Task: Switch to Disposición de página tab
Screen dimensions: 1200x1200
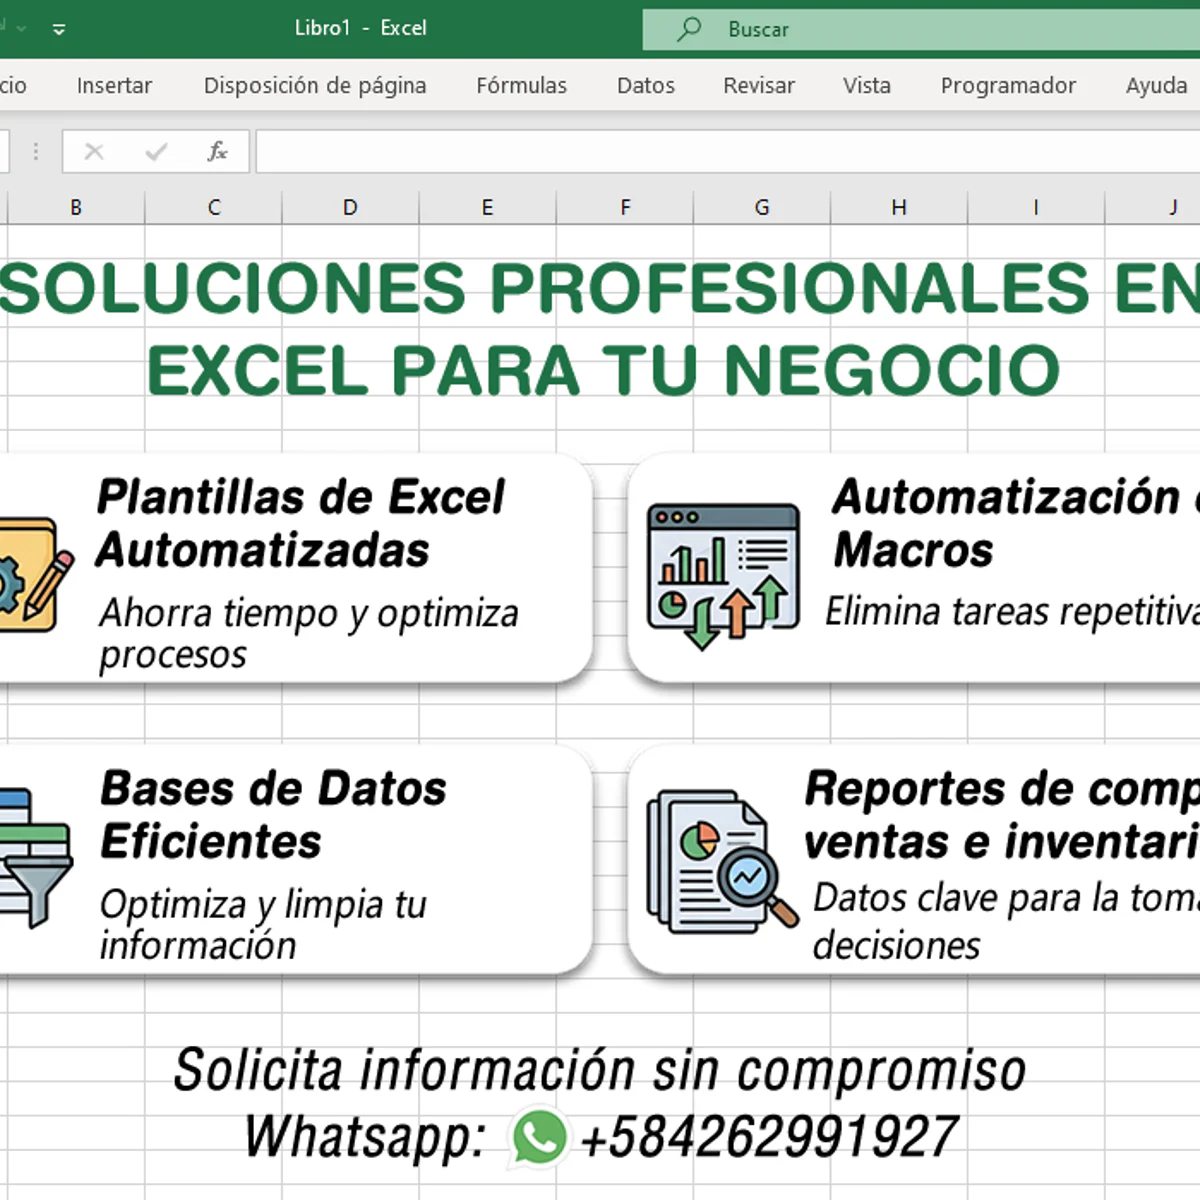Action: [x=315, y=86]
